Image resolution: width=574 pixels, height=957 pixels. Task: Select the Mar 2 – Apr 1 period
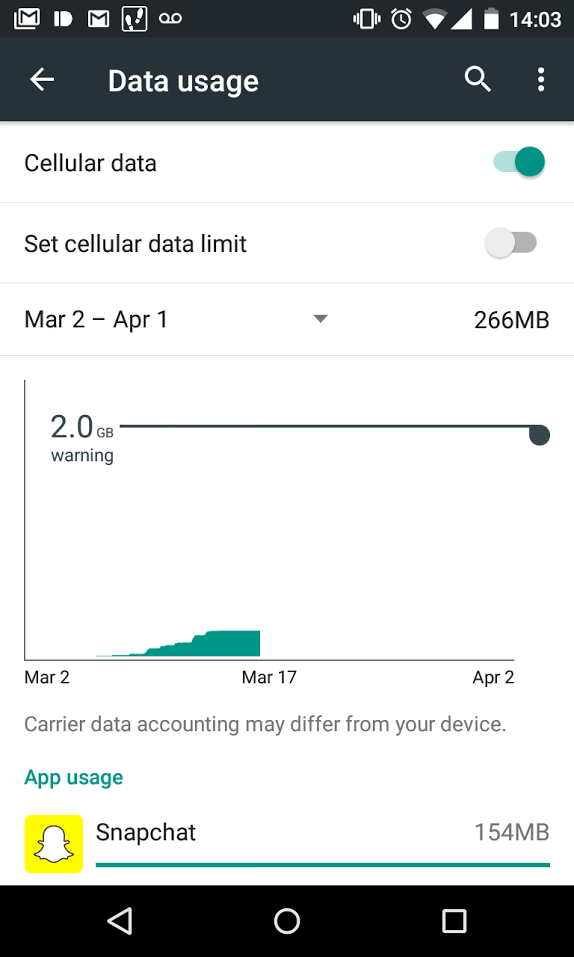click(96, 319)
